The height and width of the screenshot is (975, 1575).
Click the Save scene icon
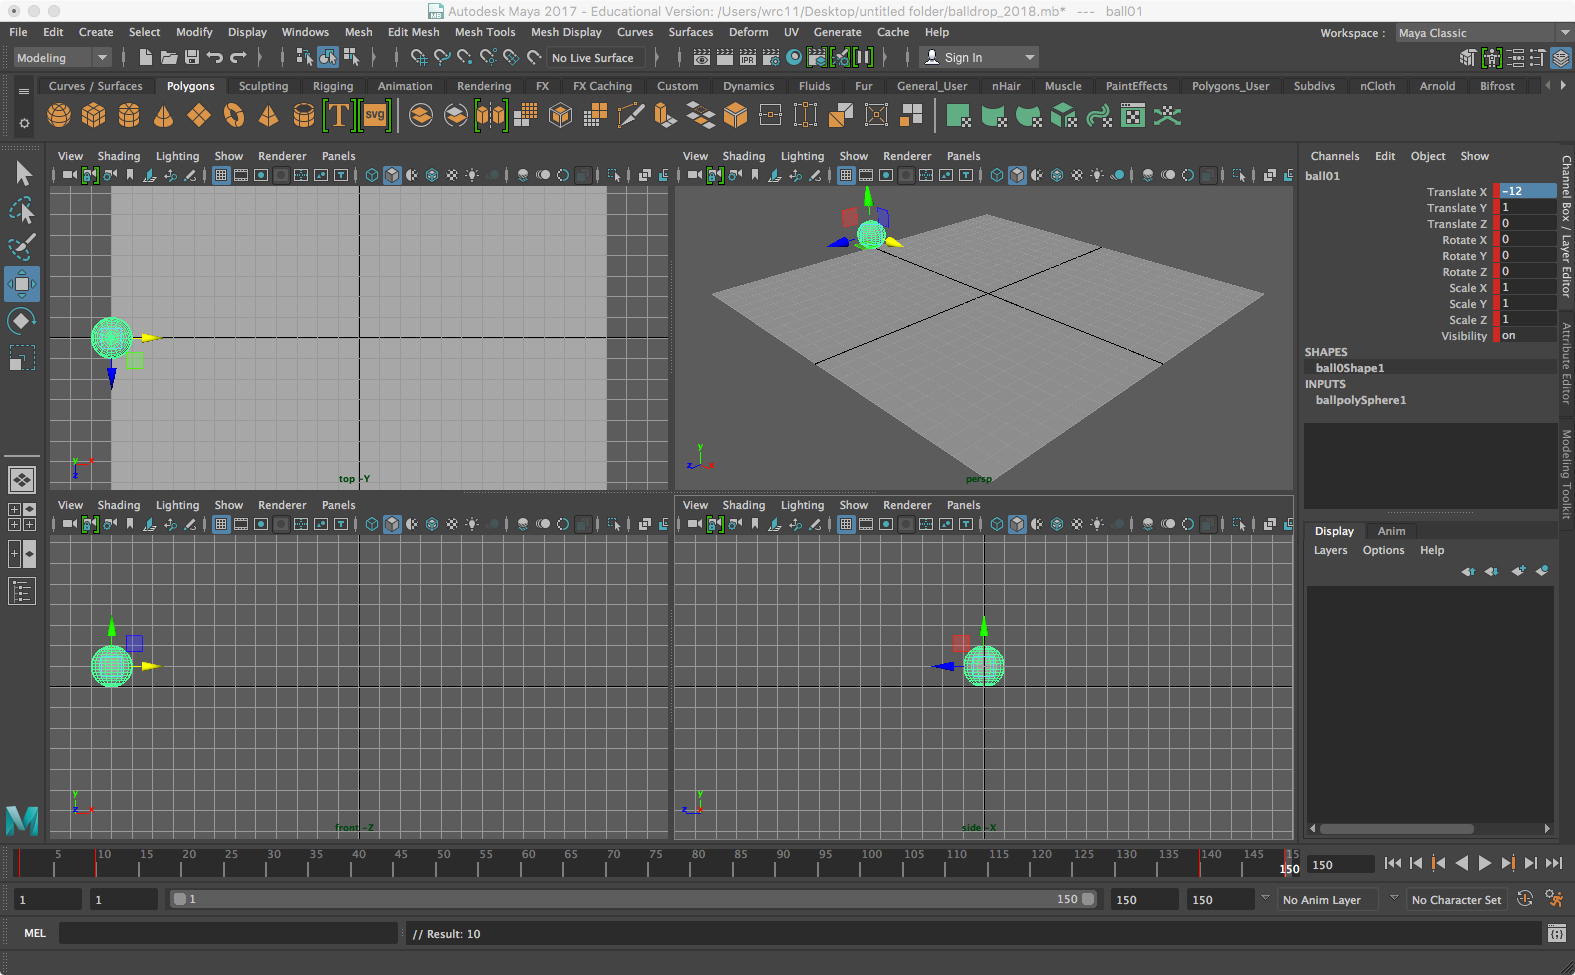192,58
